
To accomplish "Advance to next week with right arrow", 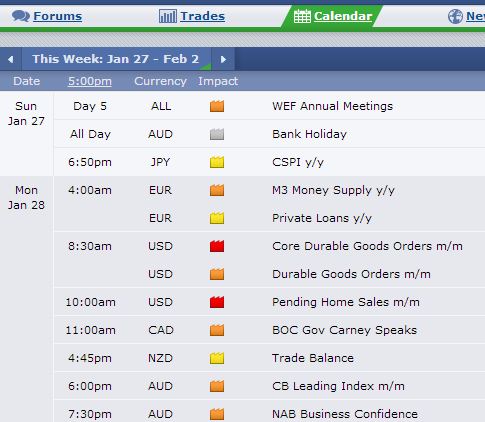I will (223, 59).
